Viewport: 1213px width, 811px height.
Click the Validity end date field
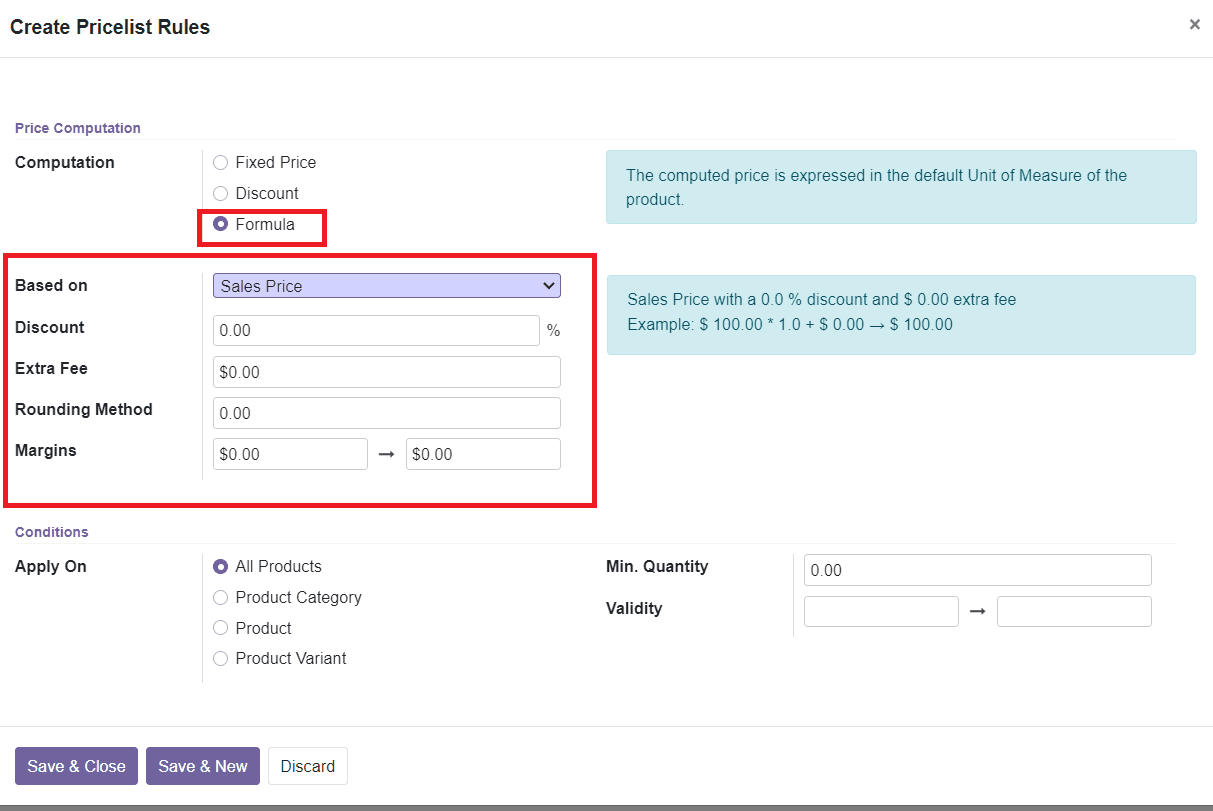(x=1074, y=610)
